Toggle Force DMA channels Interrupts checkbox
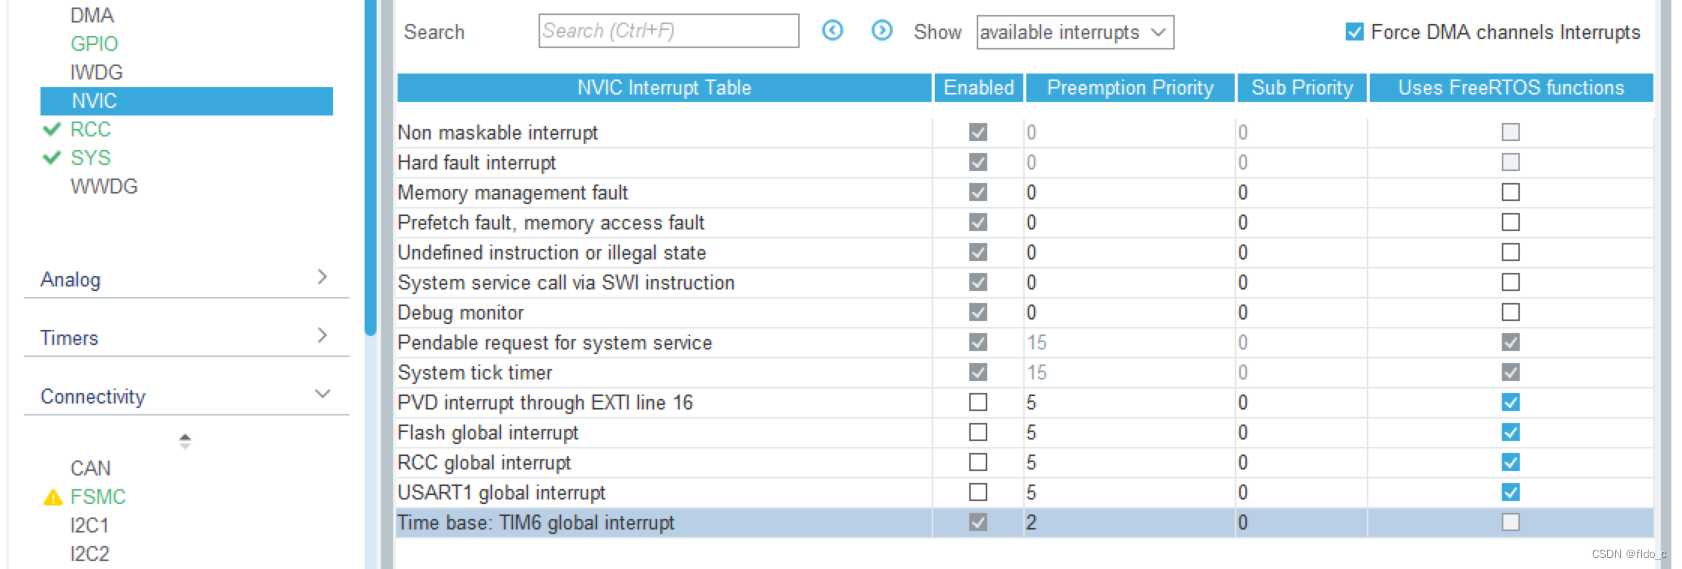Viewport: 1682px width, 569px height. coord(1355,32)
